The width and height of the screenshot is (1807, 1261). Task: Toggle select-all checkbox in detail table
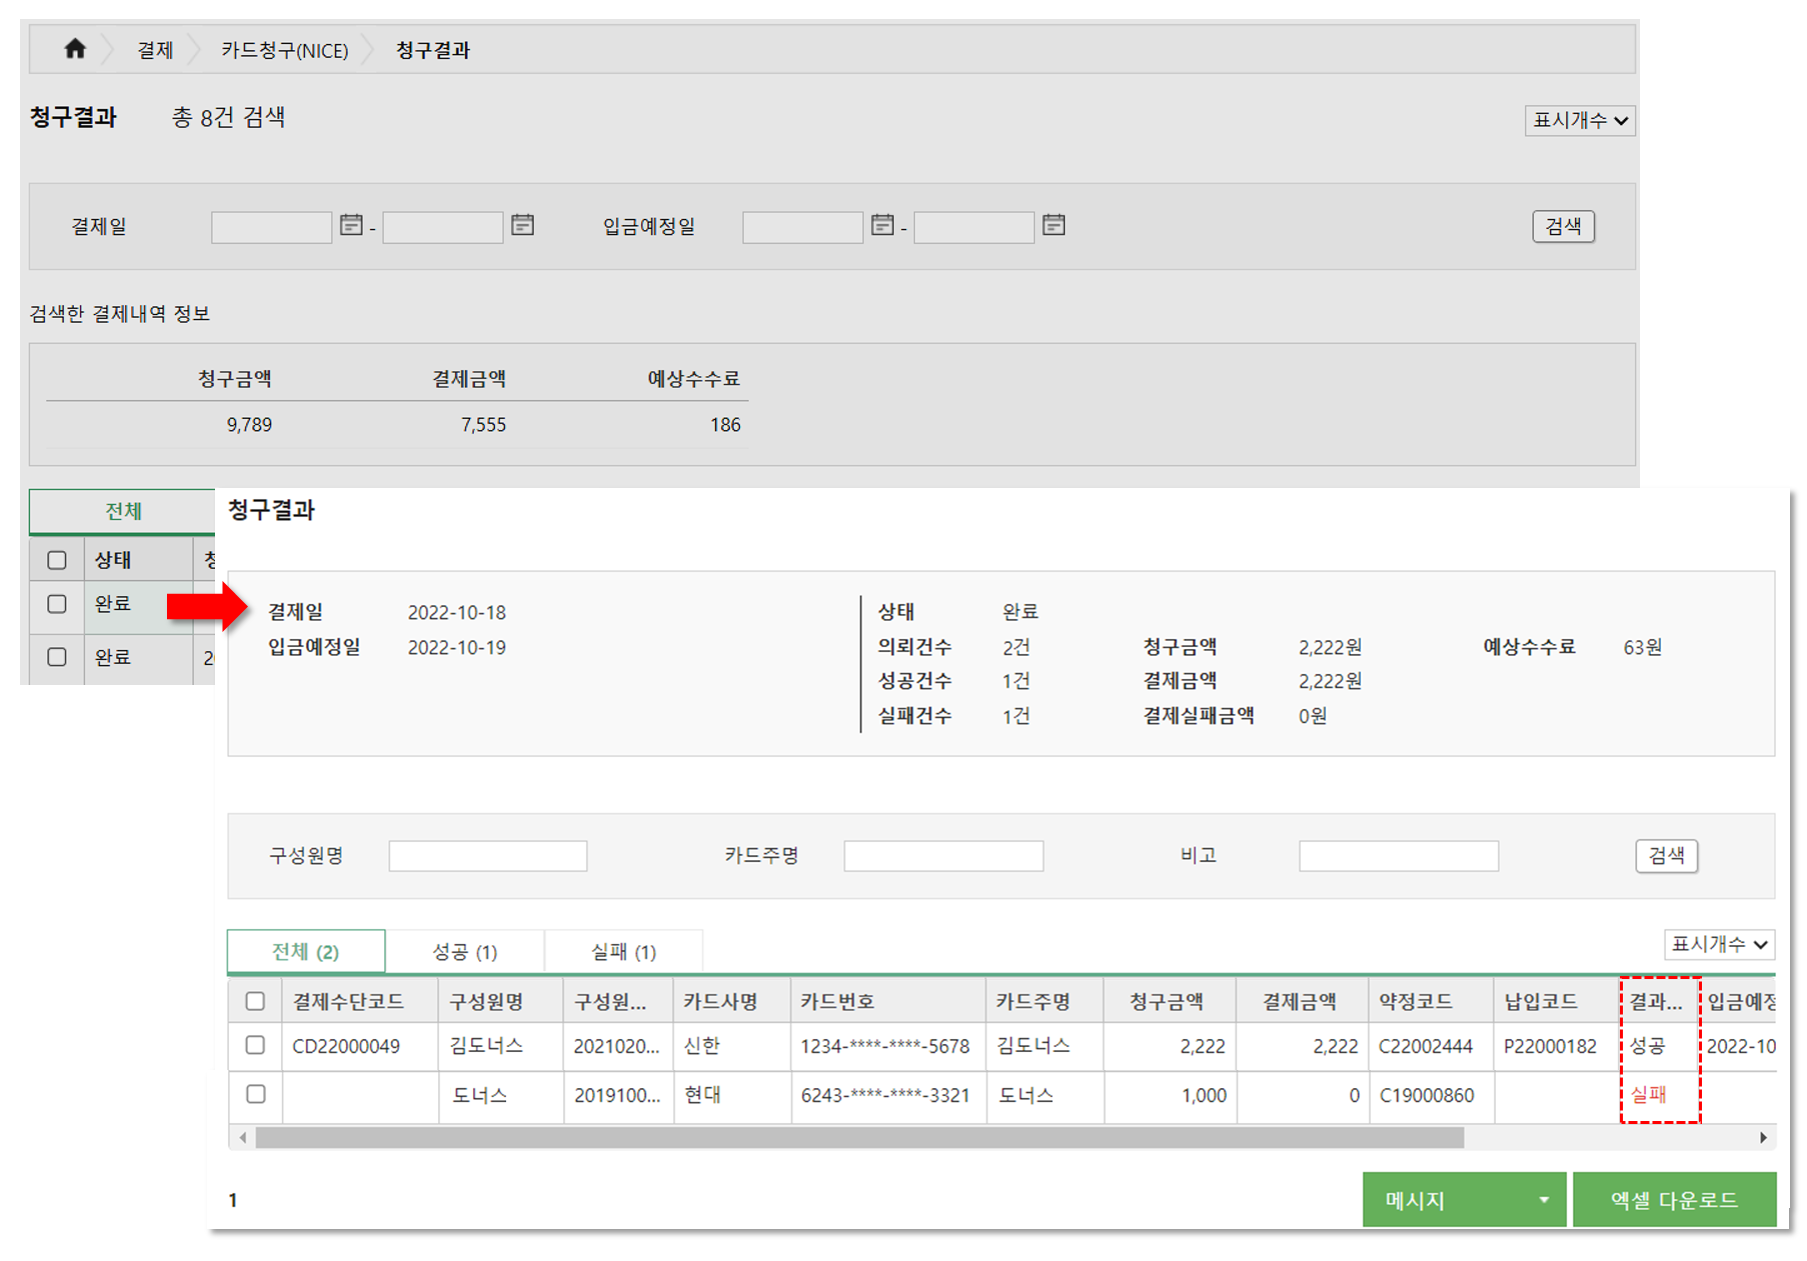(255, 1001)
